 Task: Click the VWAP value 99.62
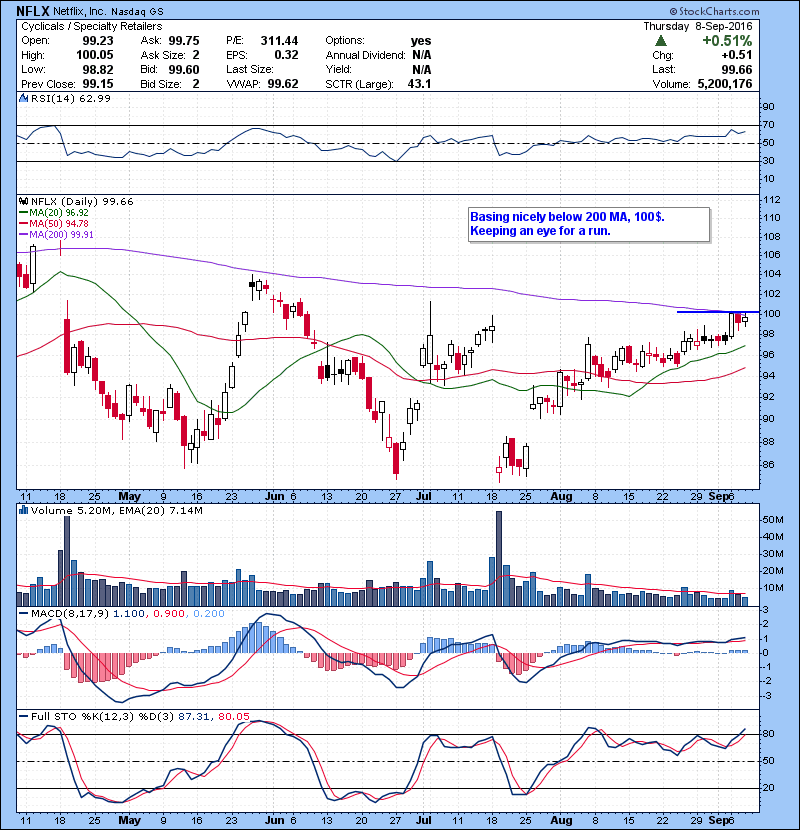tap(283, 84)
